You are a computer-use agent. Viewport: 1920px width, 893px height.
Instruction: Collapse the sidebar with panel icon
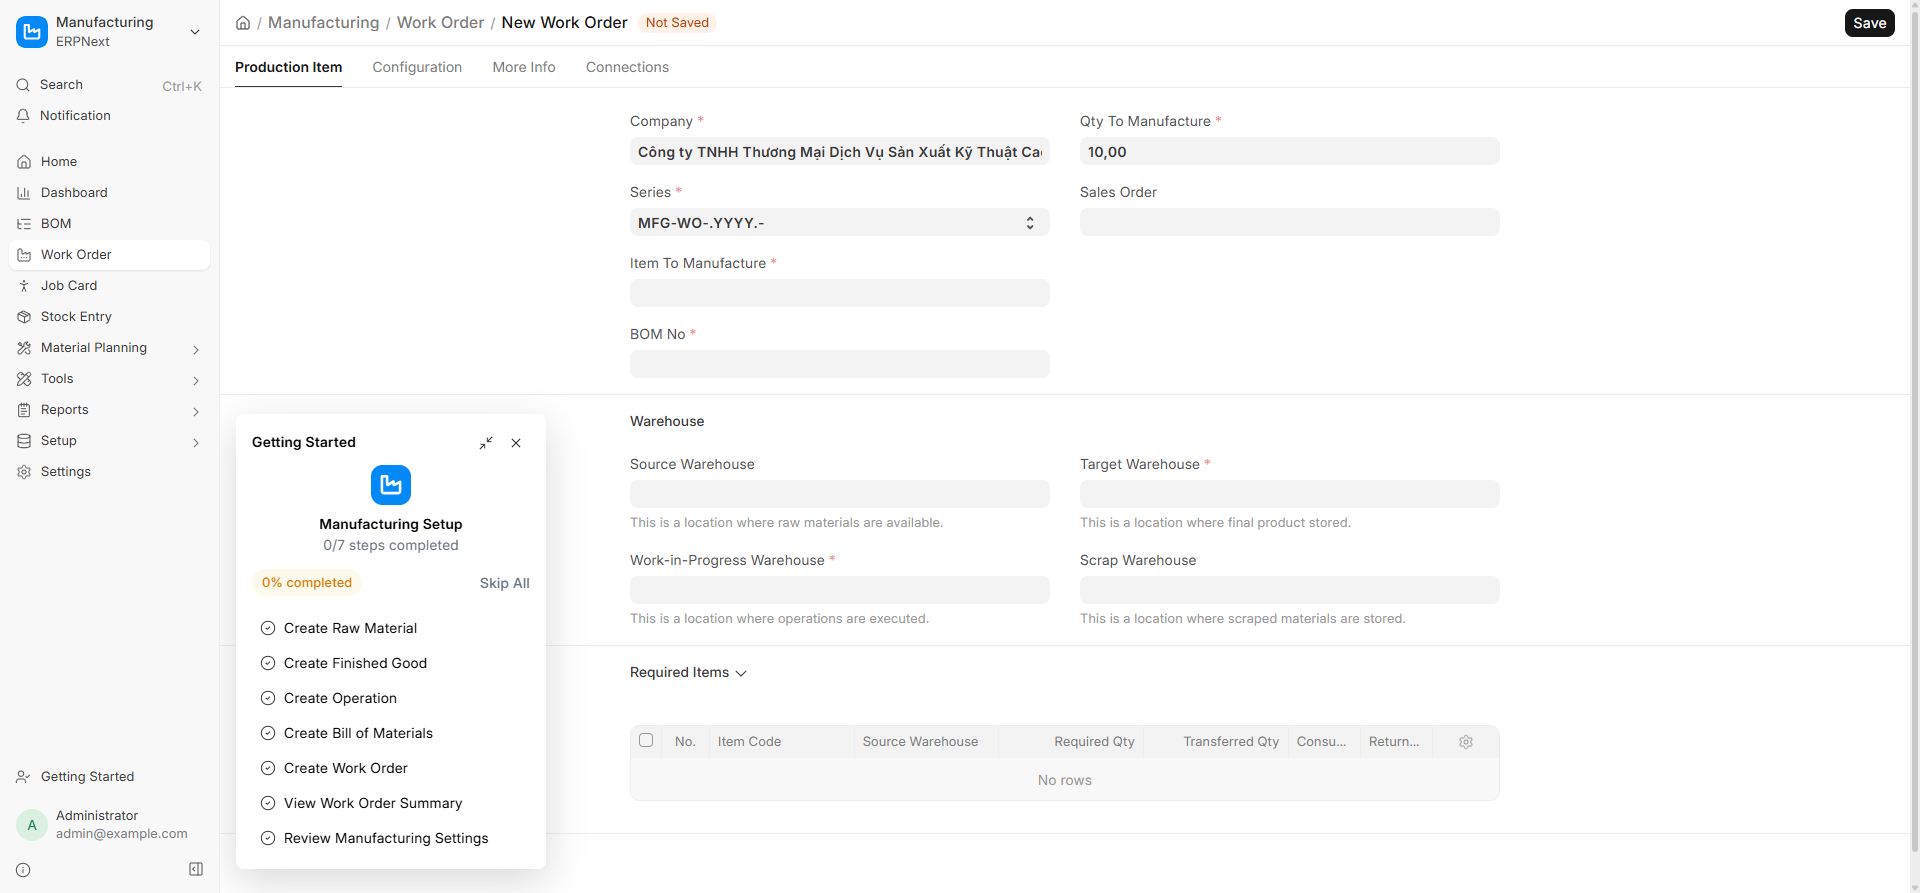(196, 870)
